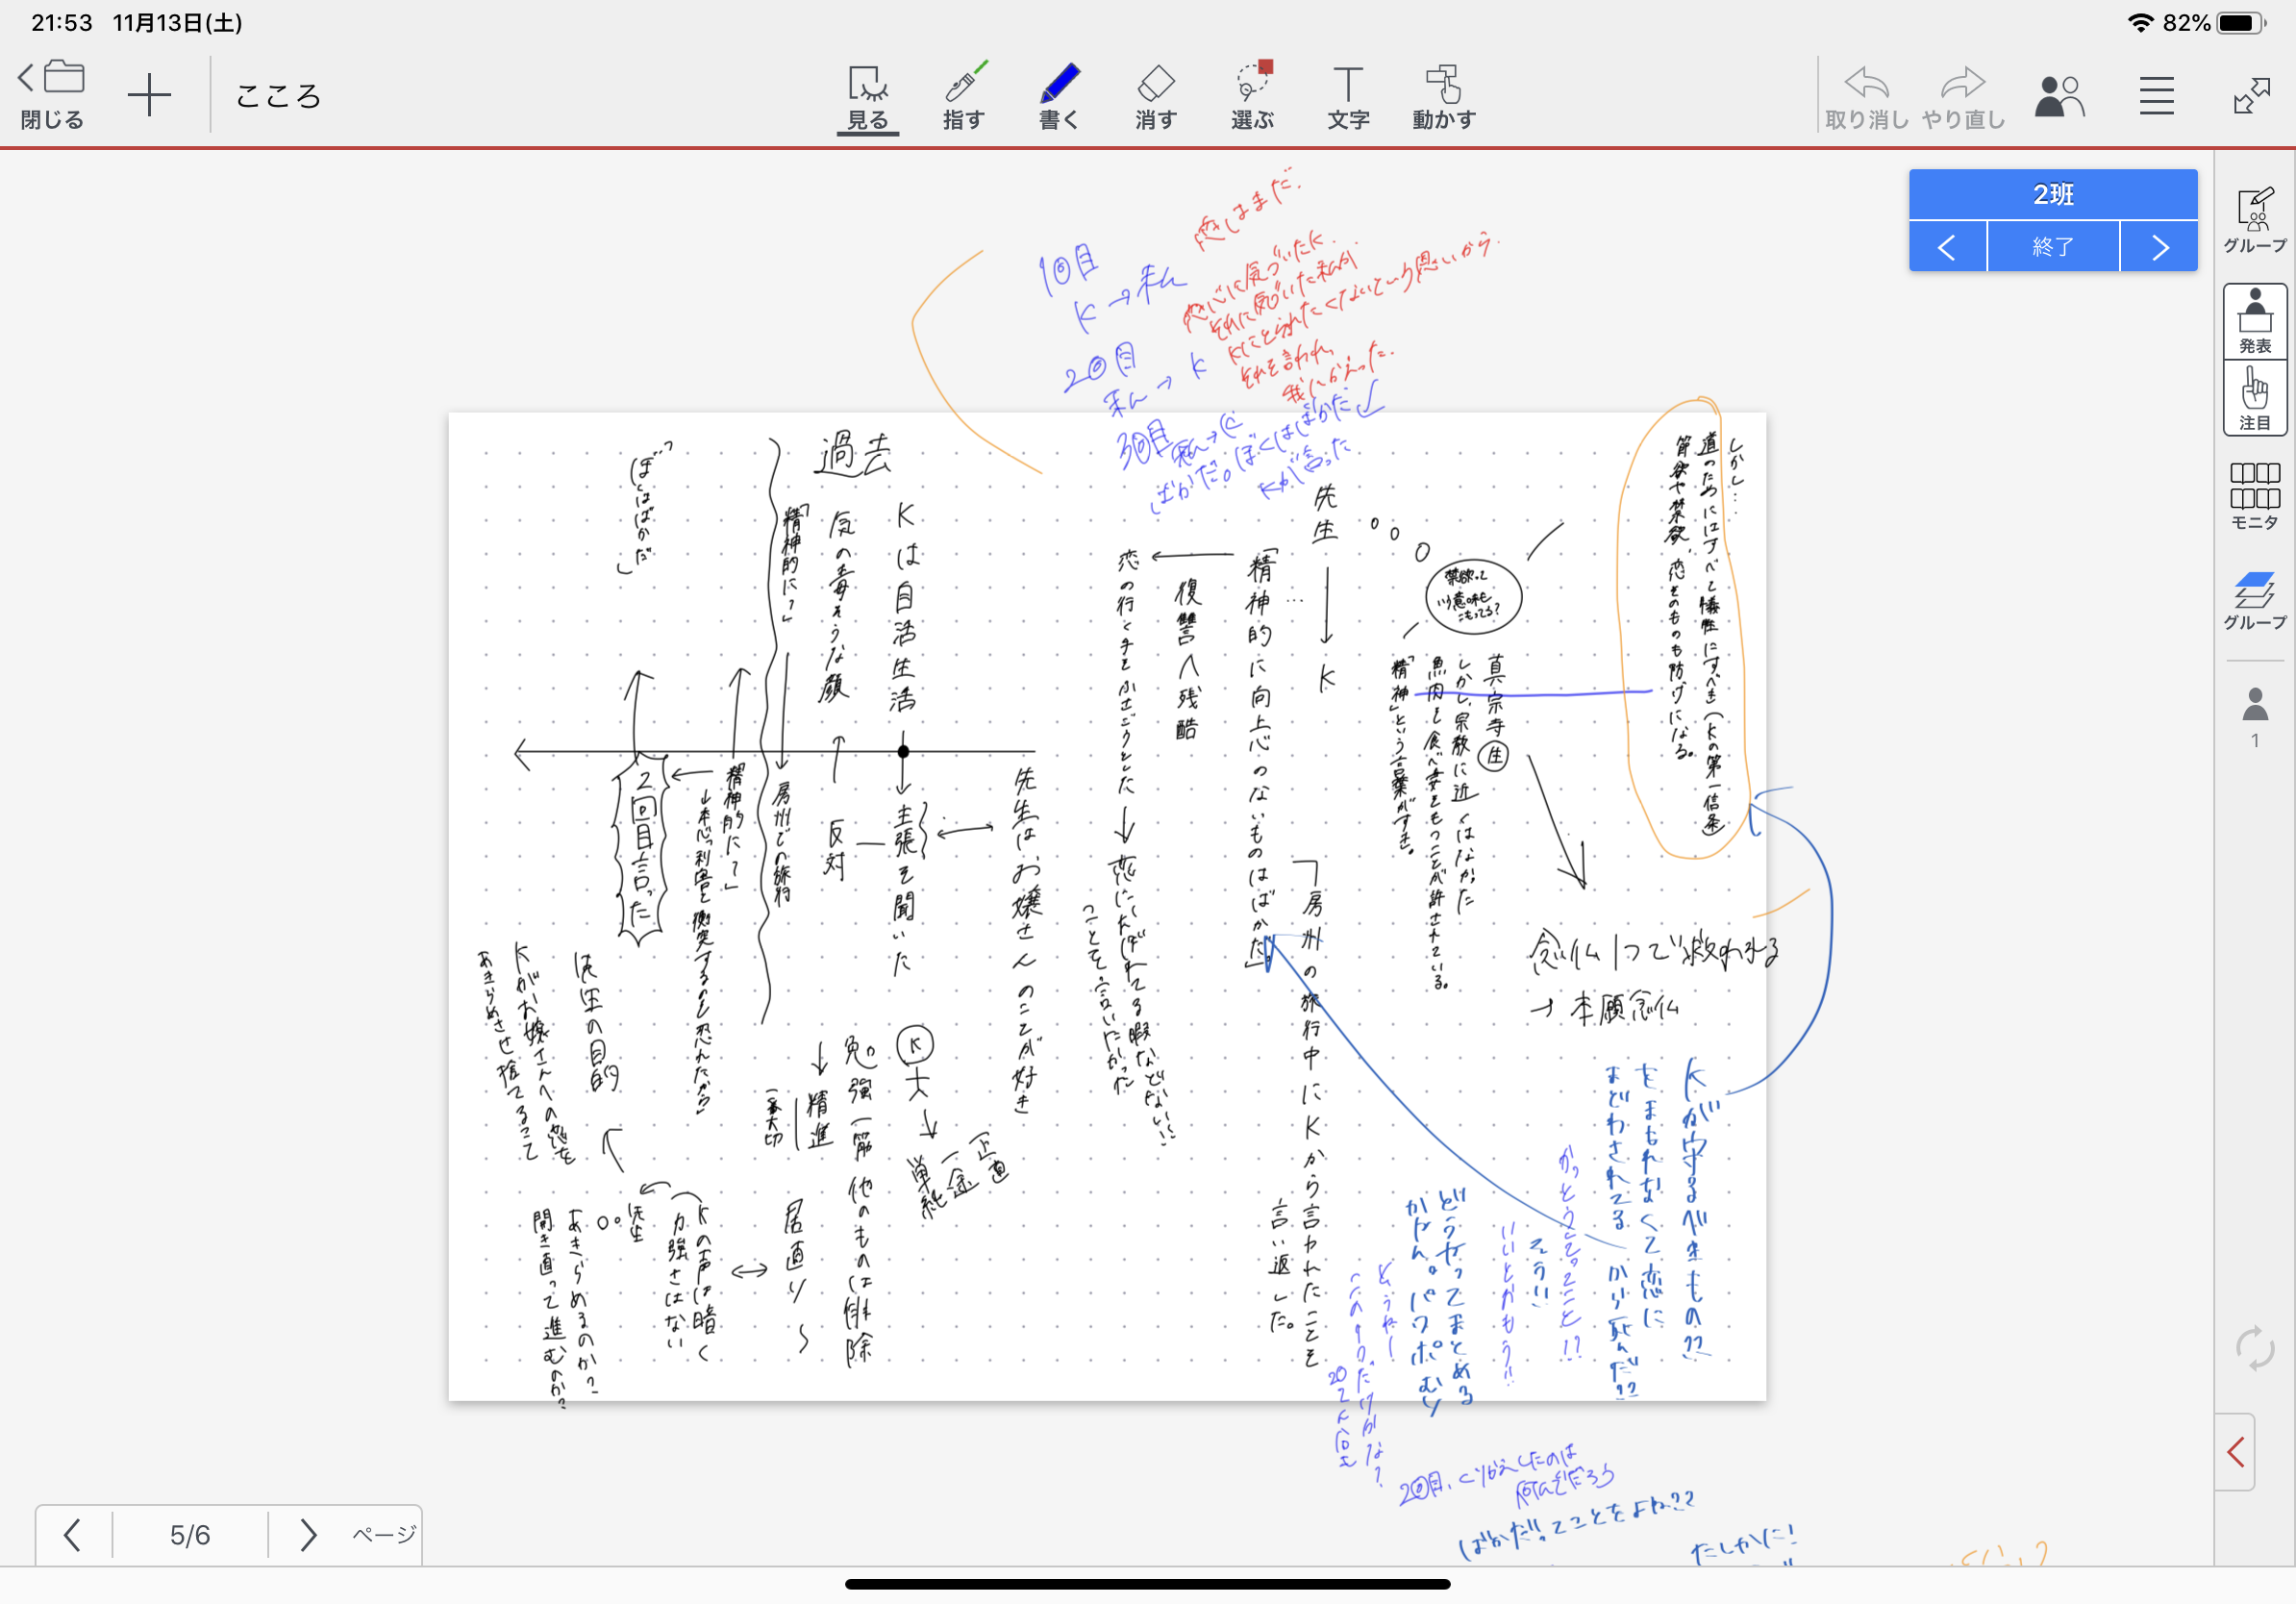The height and width of the screenshot is (1604, 2296).
Task: Click the 5/6 page indicator
Action: click(x=190, y=1534)
